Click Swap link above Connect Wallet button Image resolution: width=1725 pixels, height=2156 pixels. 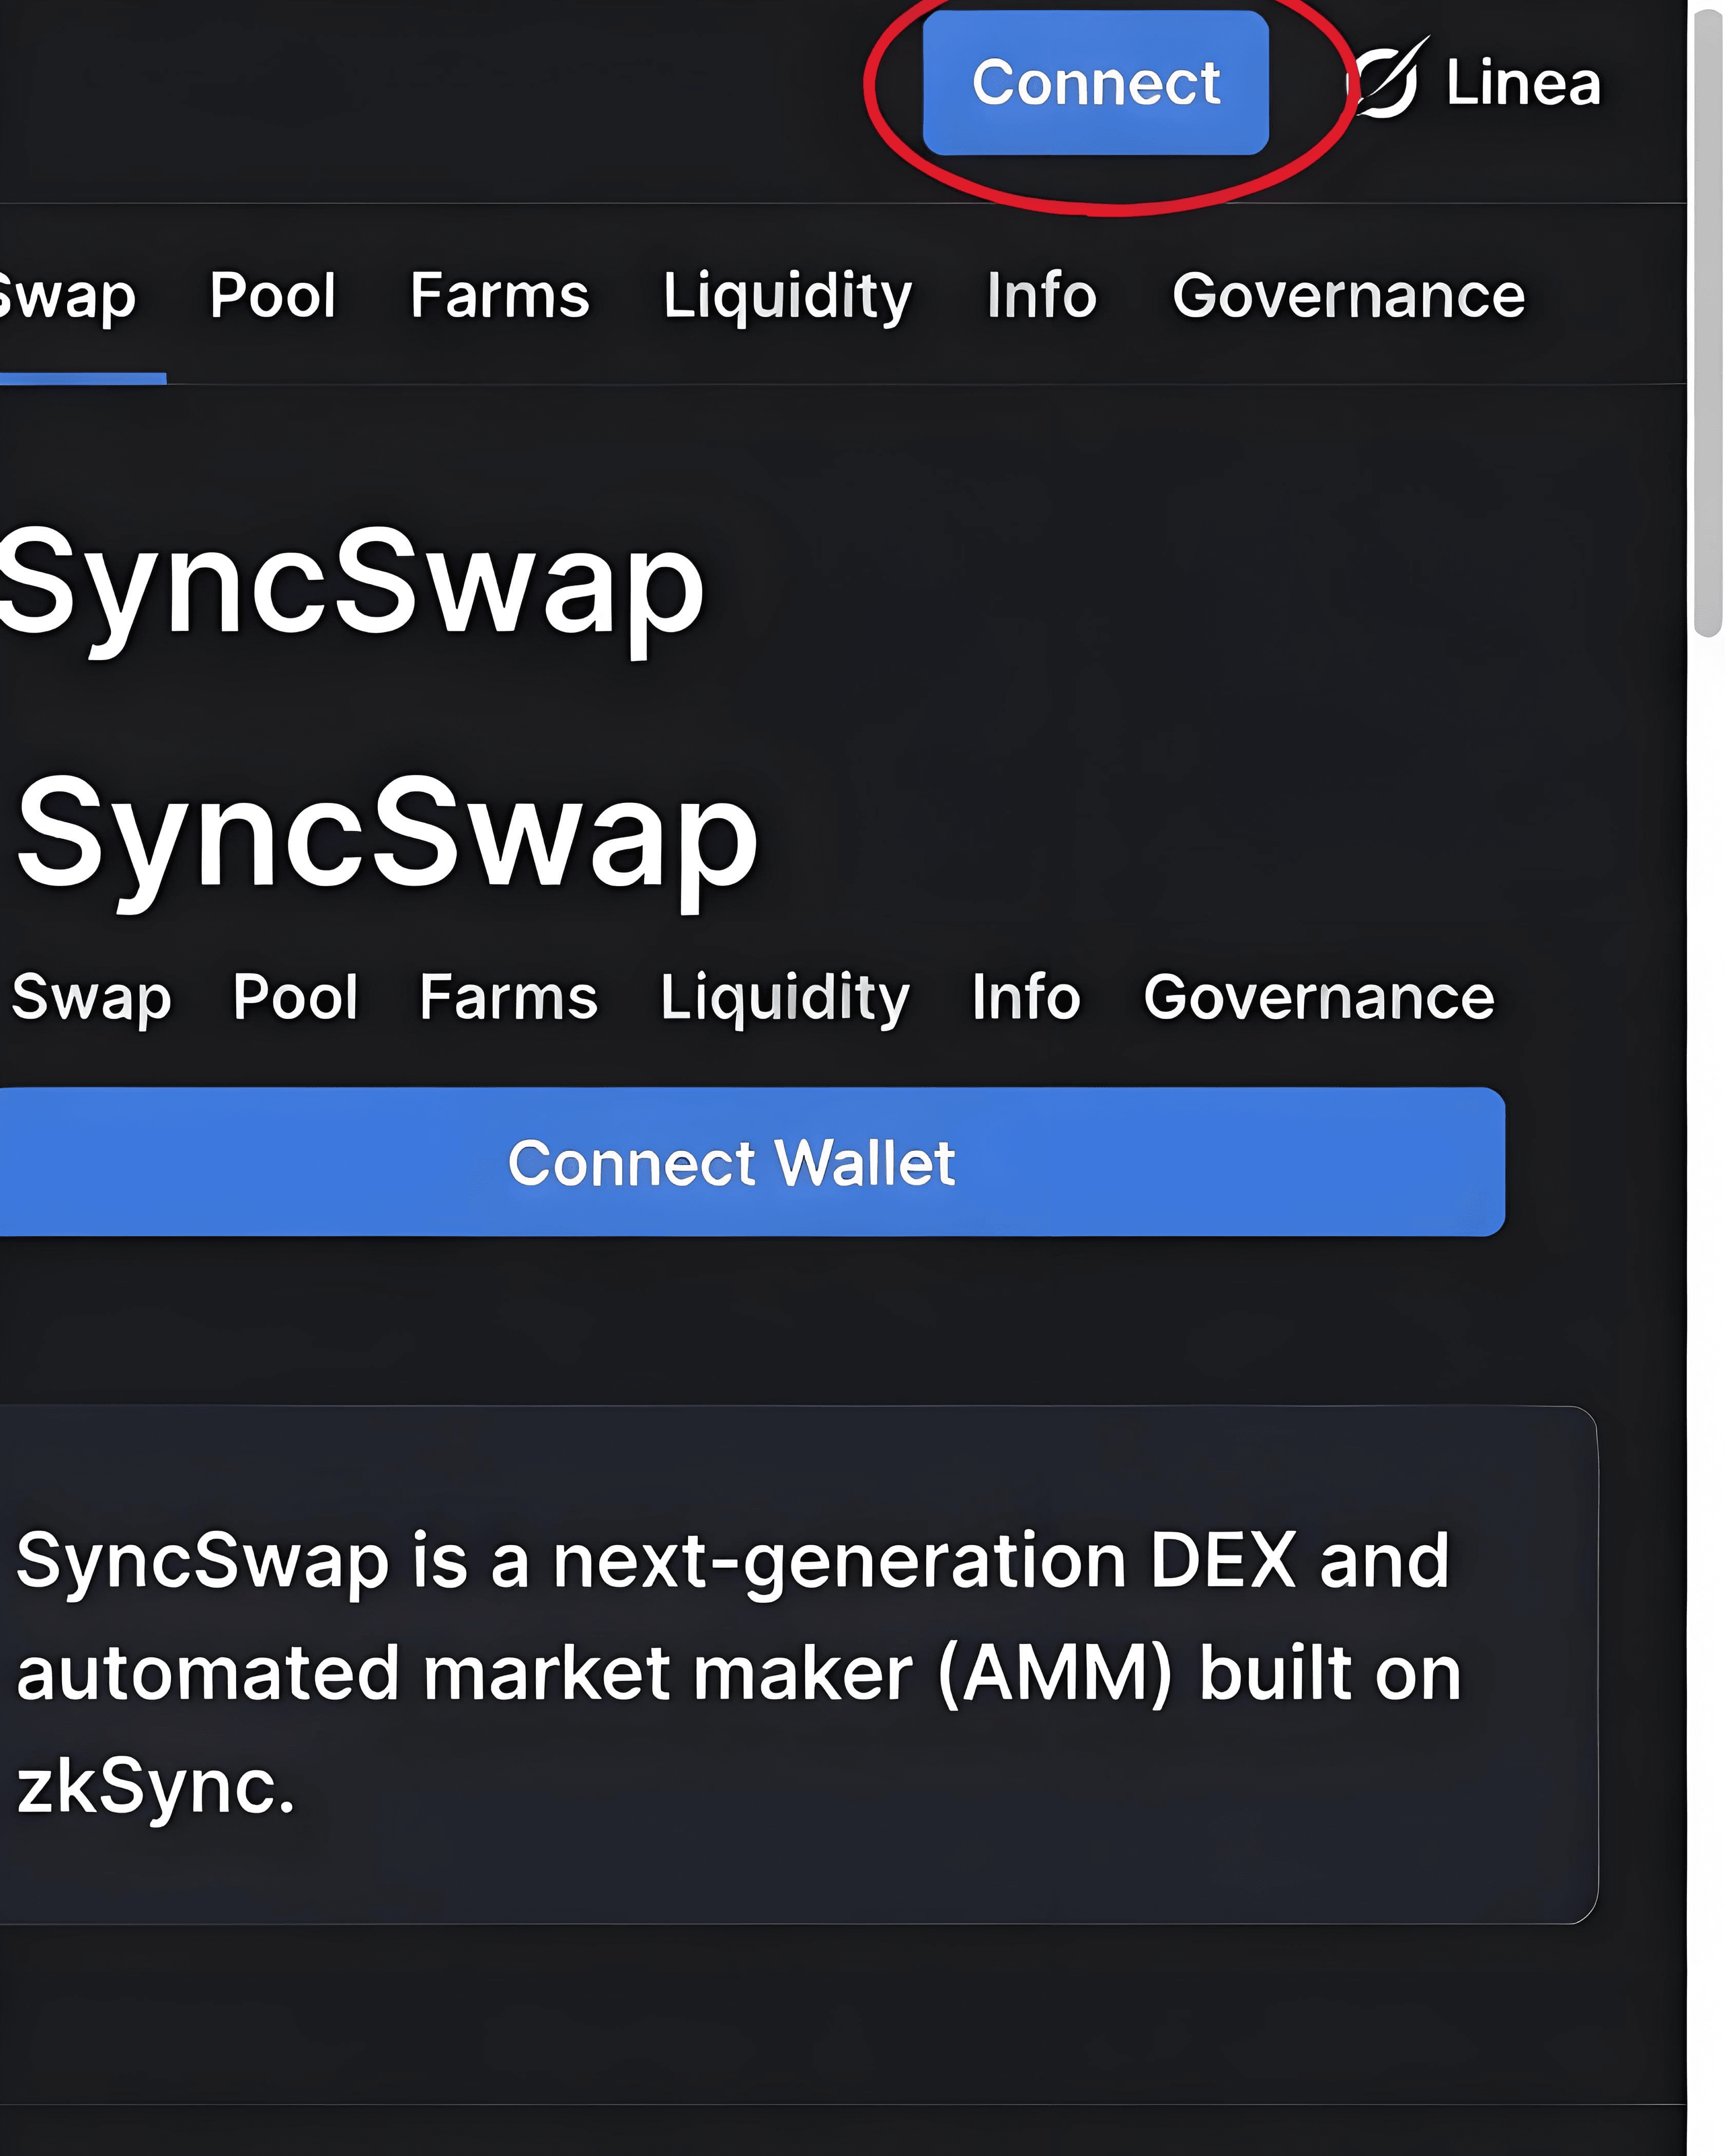91,997
